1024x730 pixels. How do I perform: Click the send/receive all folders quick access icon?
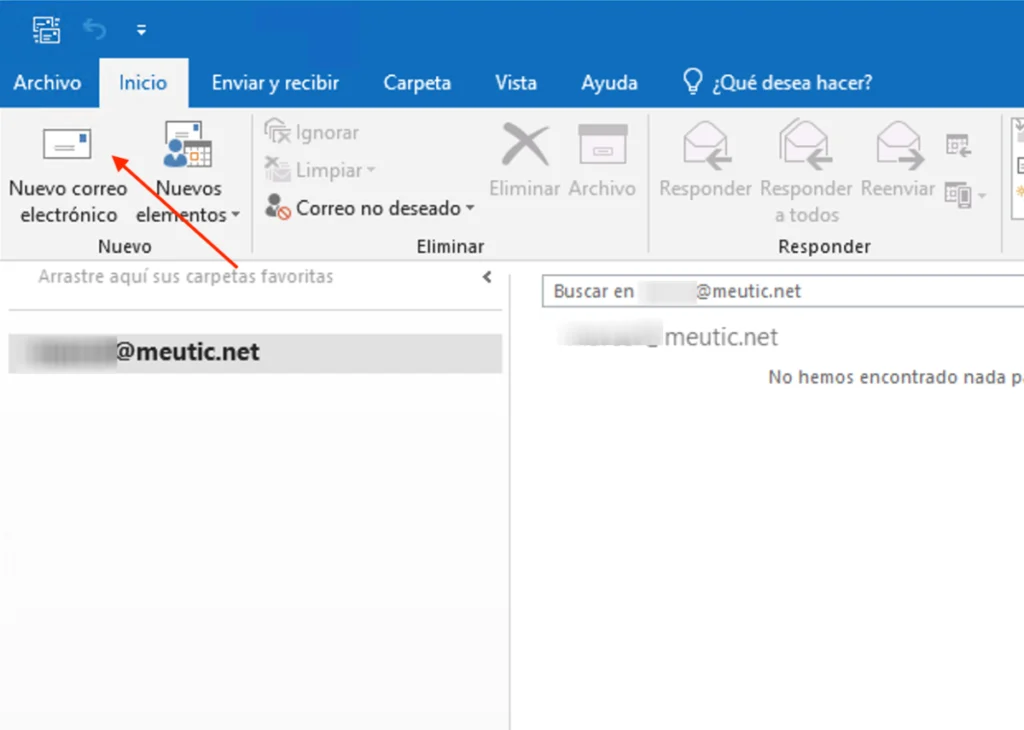pos(45,29)
